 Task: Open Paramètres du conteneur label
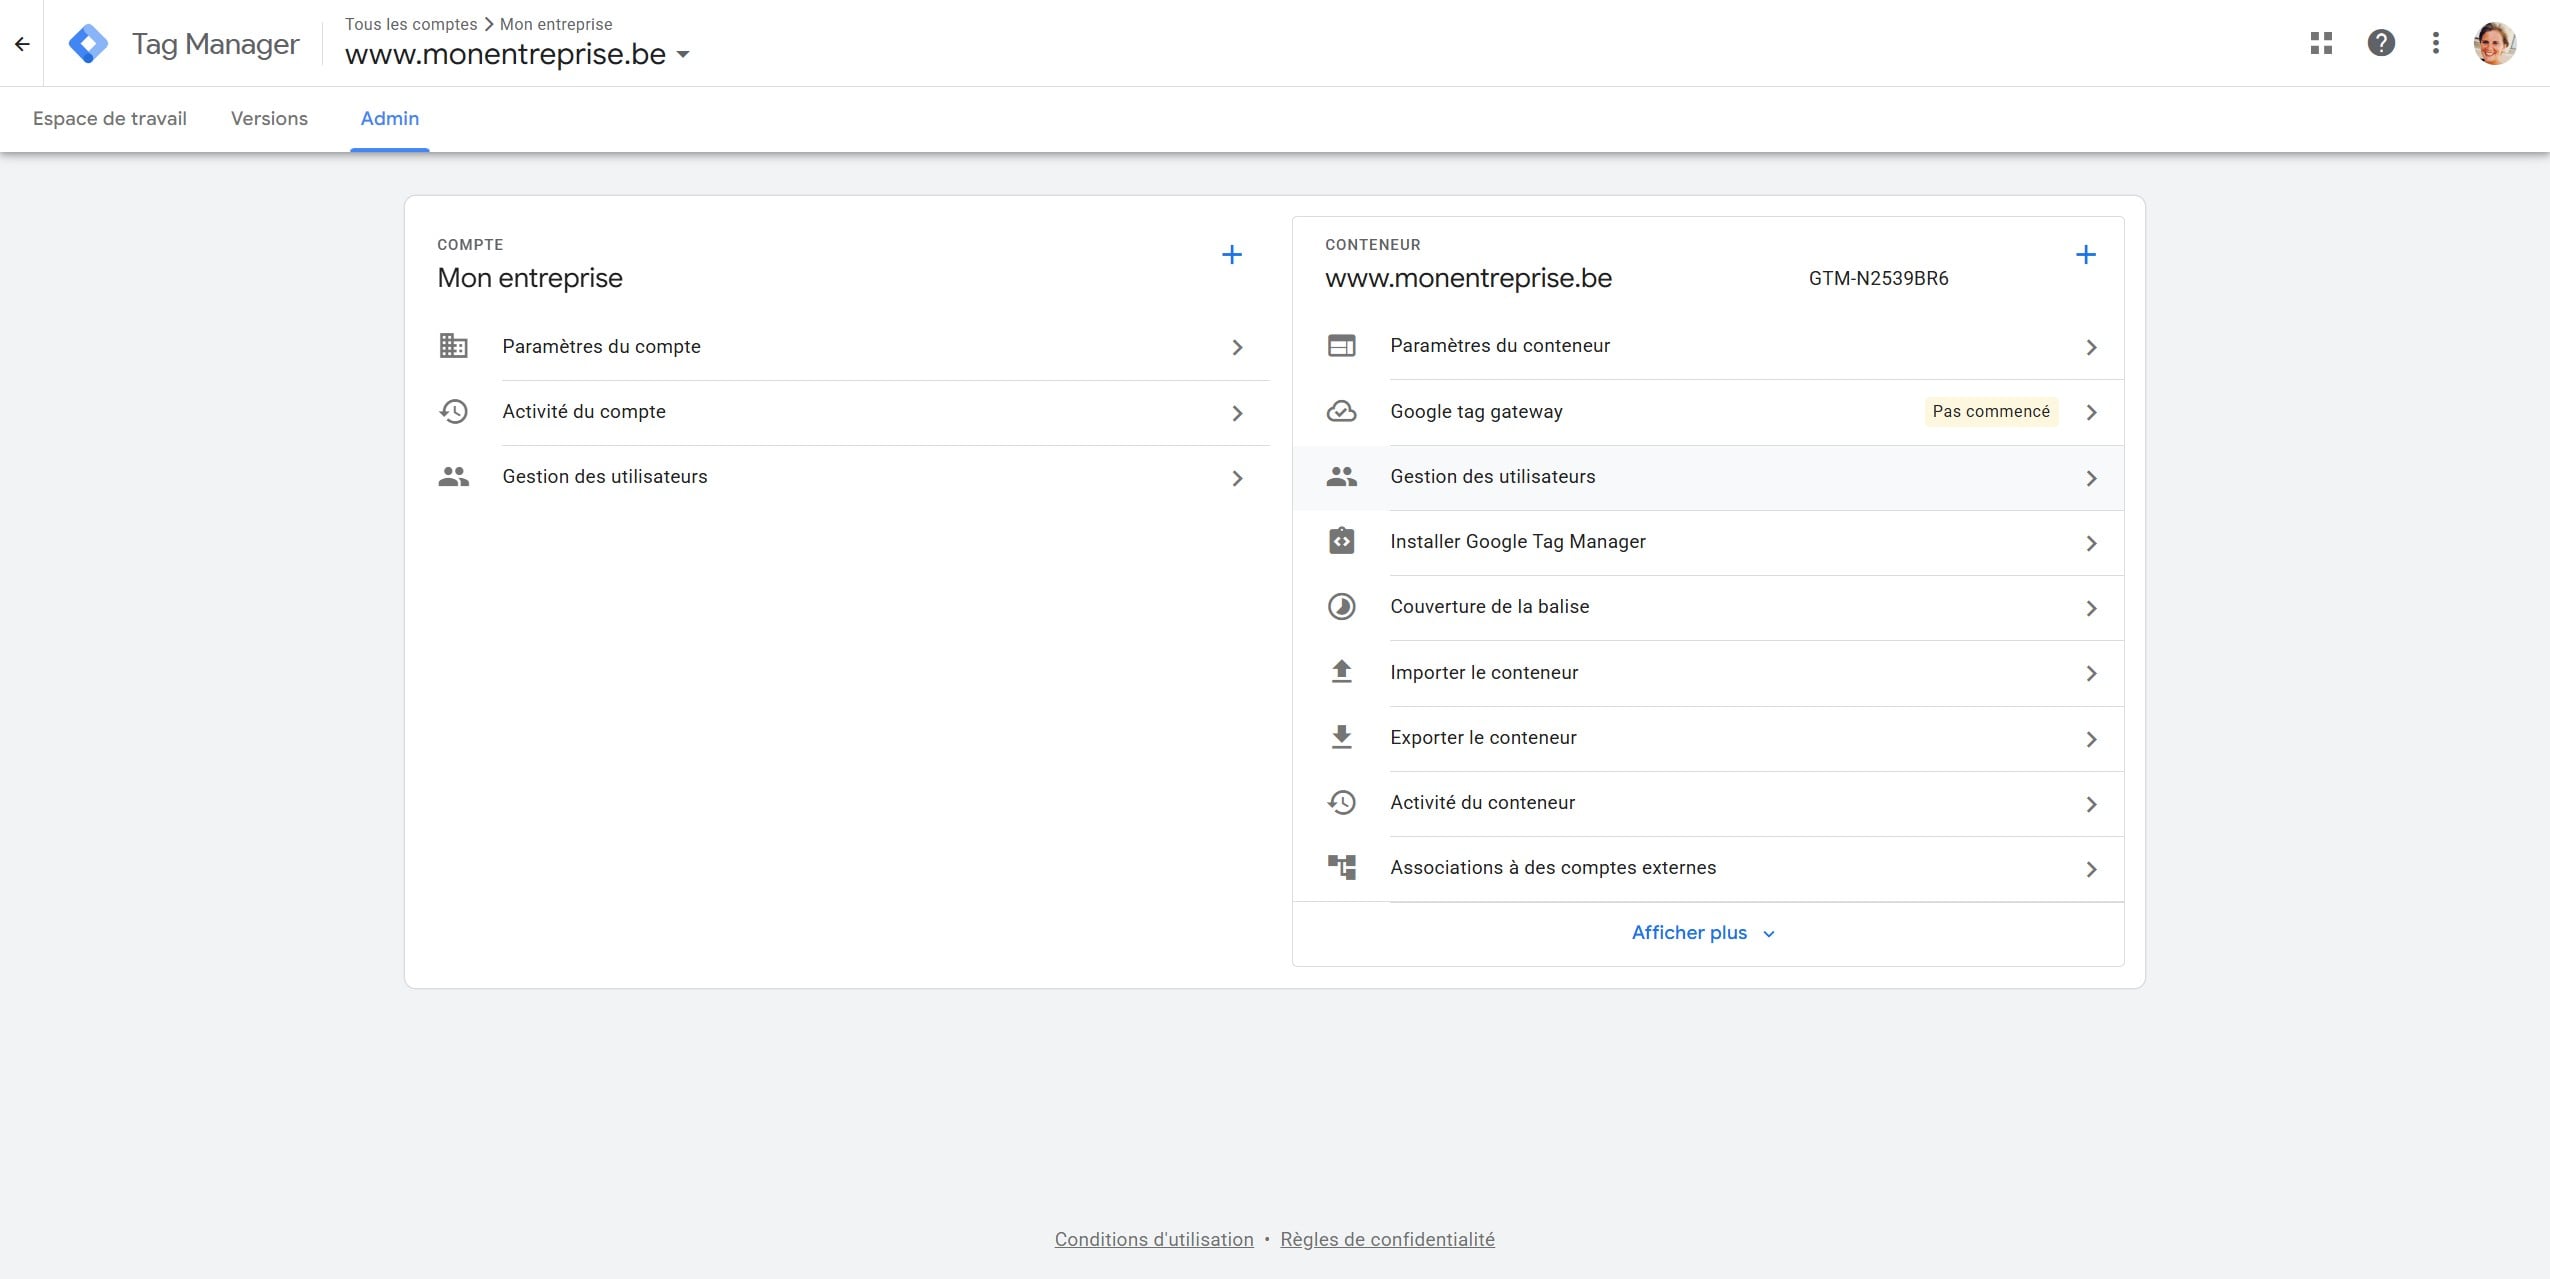1500,345
